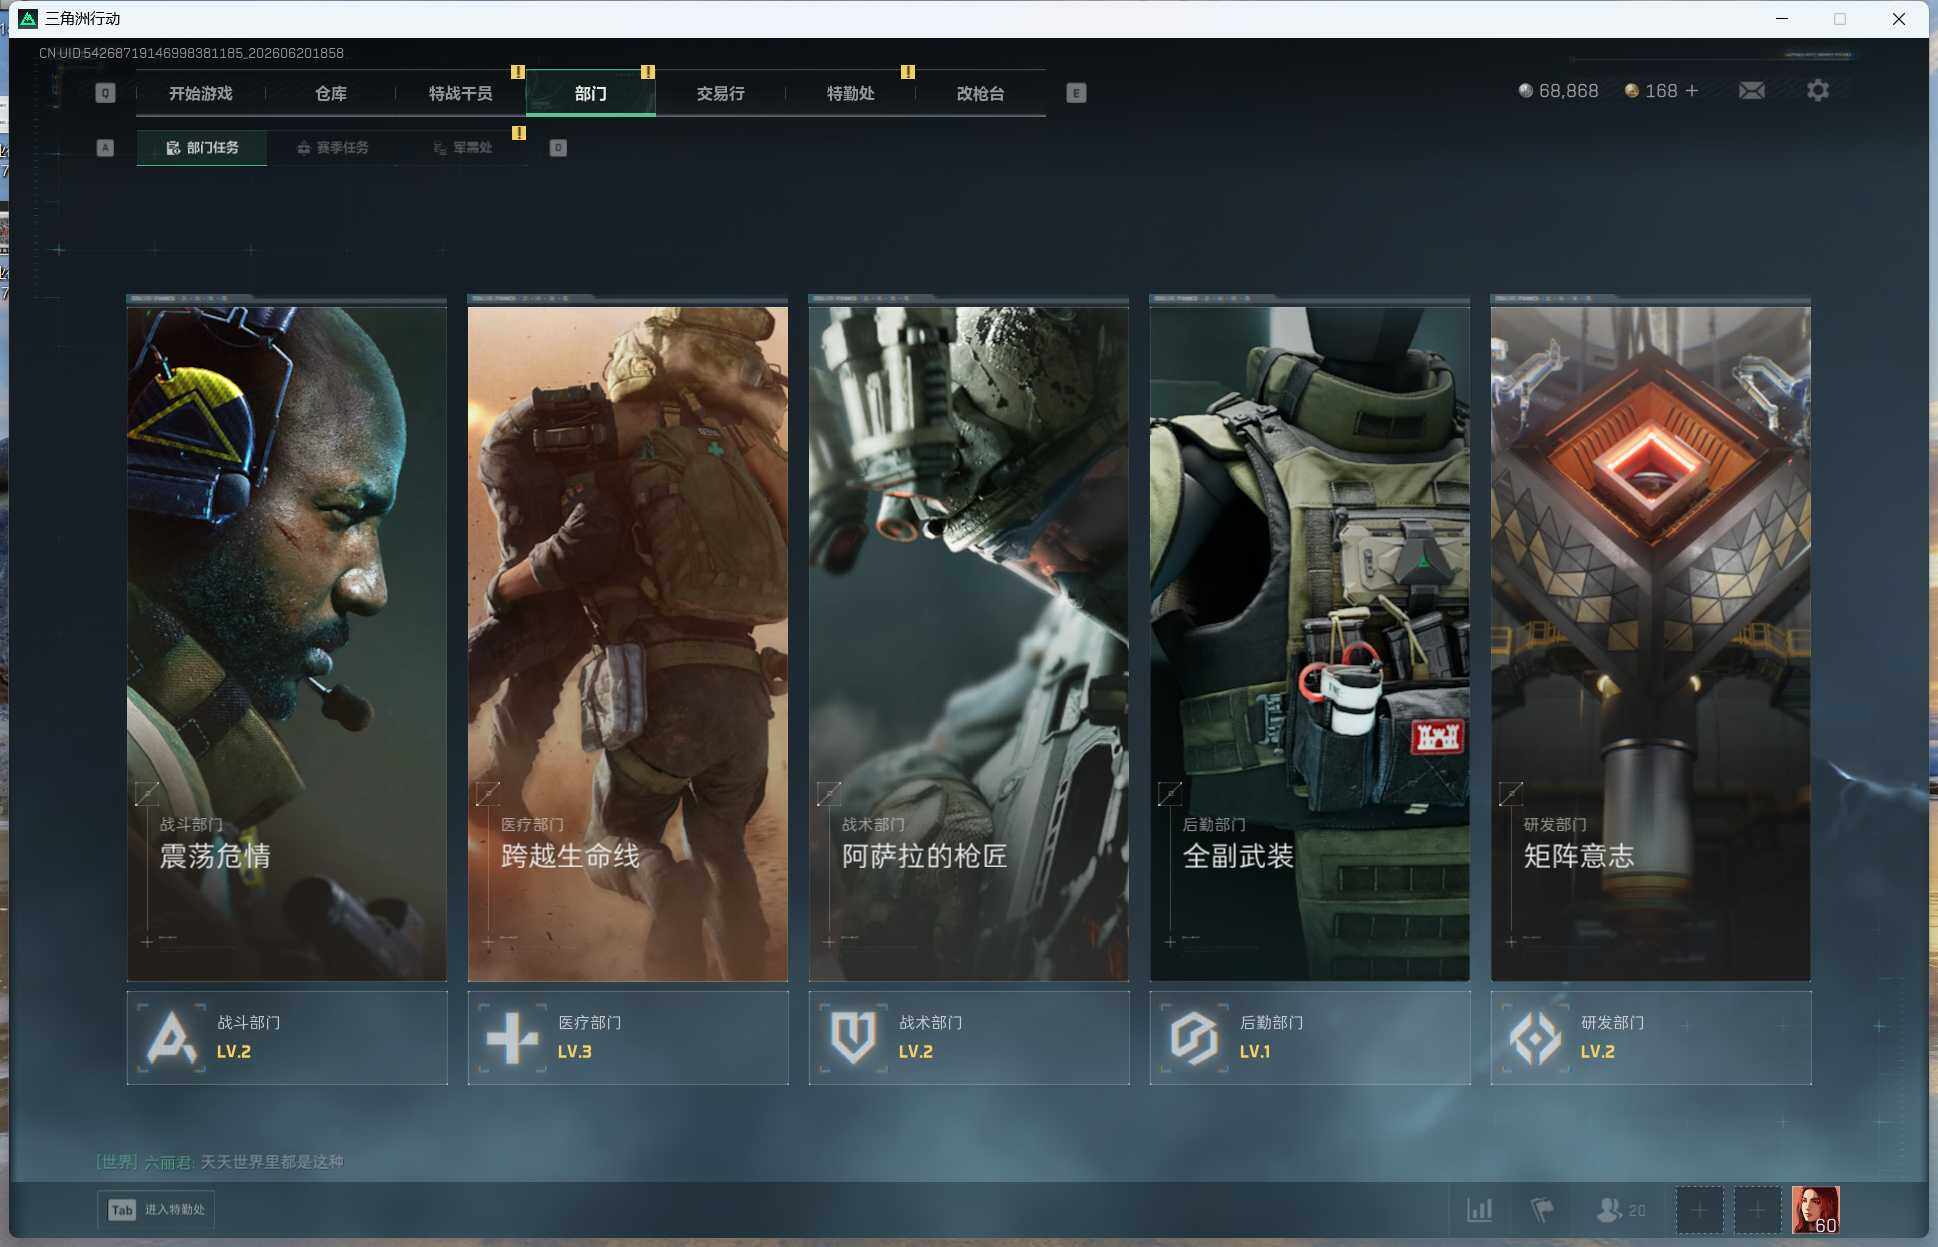The height and width of the screenshot is (1247, 1938).
Task: Click the silver coin icon beside 68,868
Action: (1525, 91)
